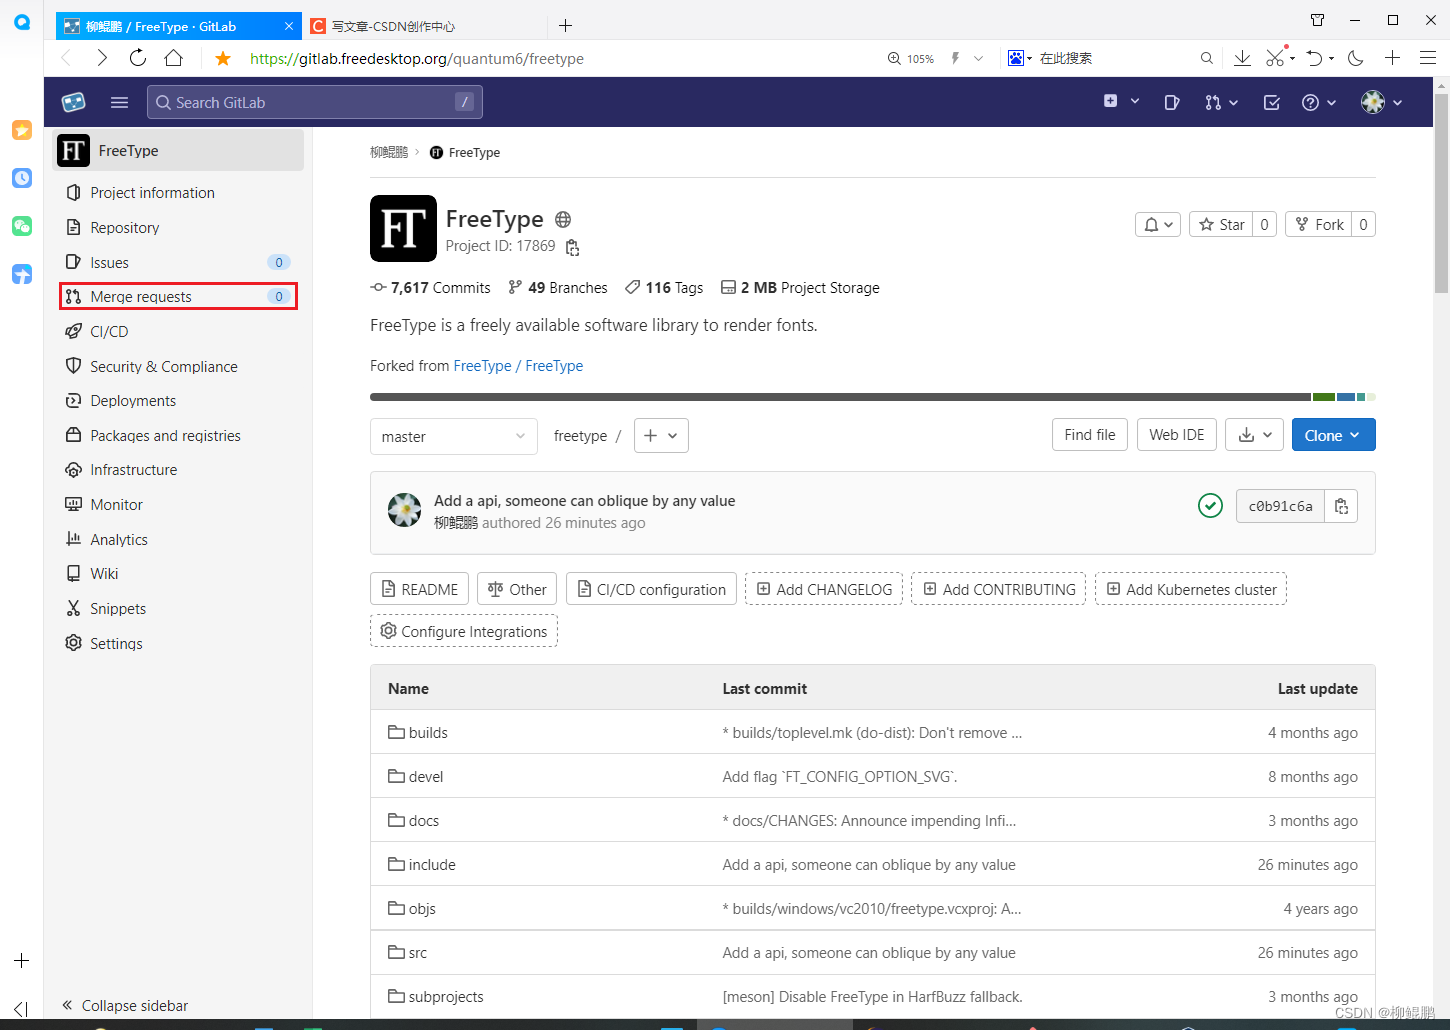This screenshot has width=1450, height=1030.
Task: Expand the help question mark menu
Action: tap(1319, 102)
